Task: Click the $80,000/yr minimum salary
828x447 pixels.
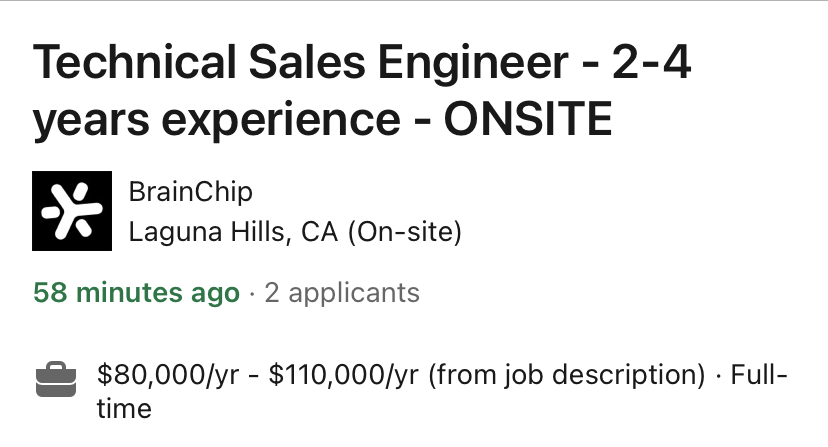Action: [169, 376]
